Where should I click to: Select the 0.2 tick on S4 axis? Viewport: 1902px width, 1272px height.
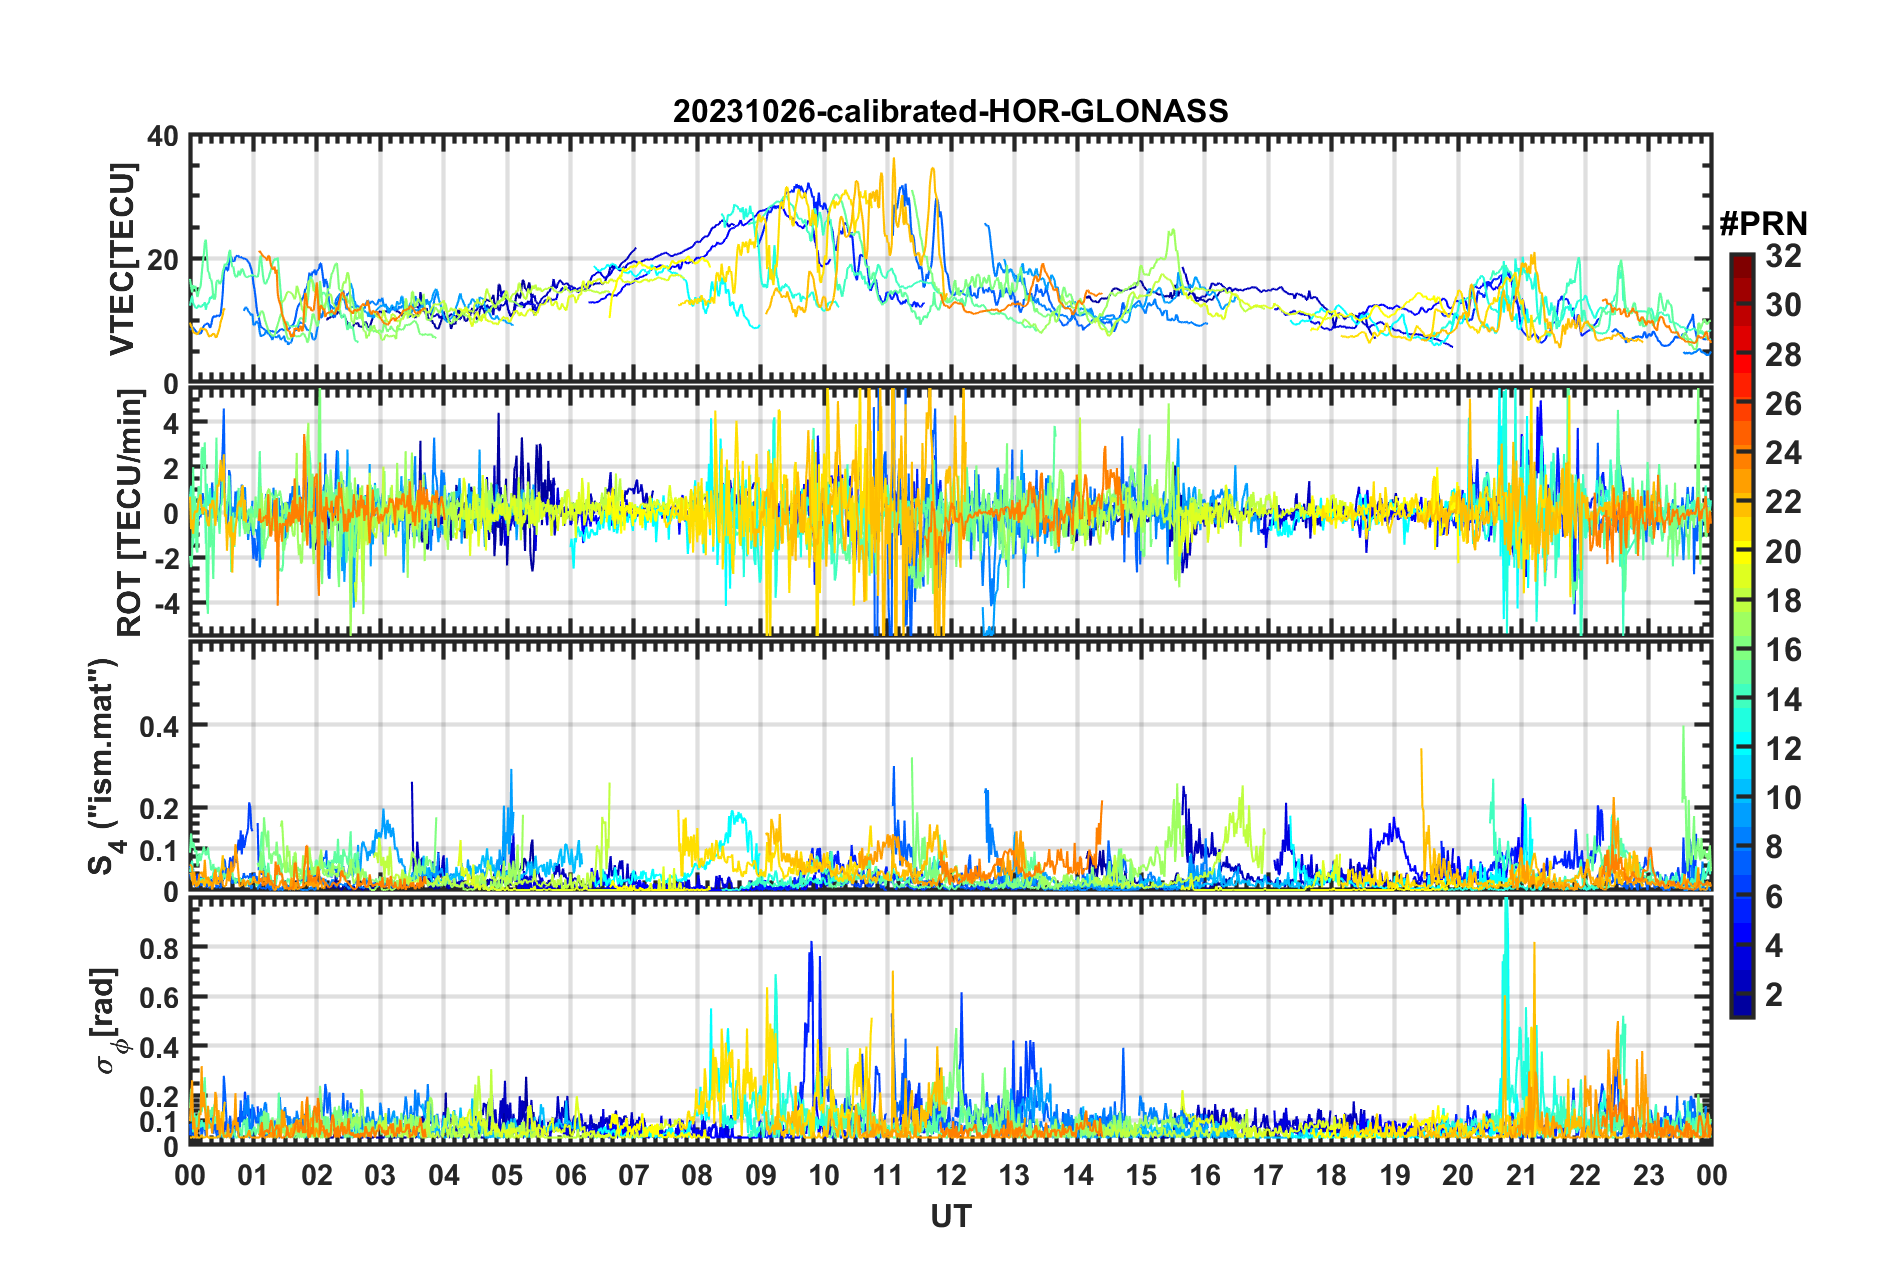pos(158,809)
